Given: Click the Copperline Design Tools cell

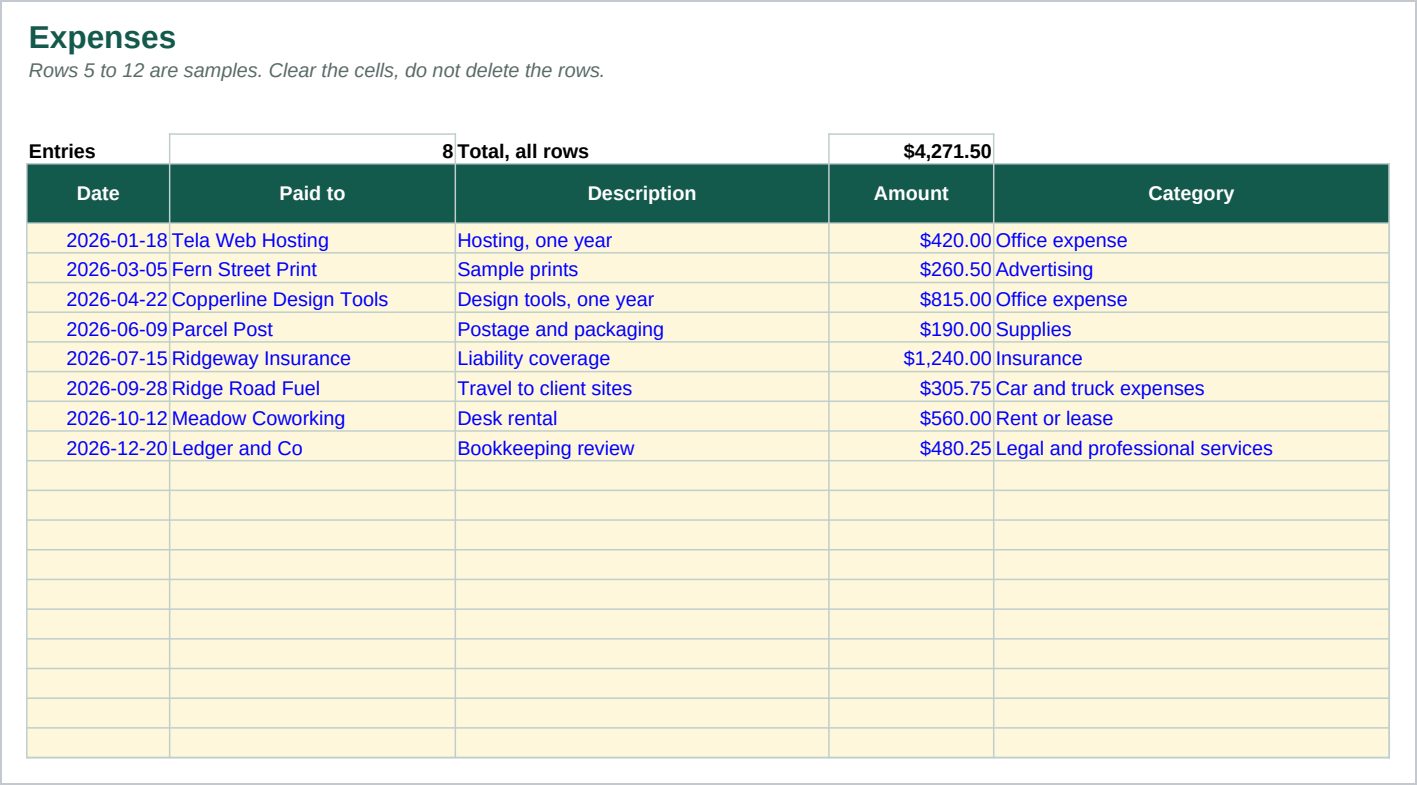Looking at the screenshot, I should click(312, 299).
